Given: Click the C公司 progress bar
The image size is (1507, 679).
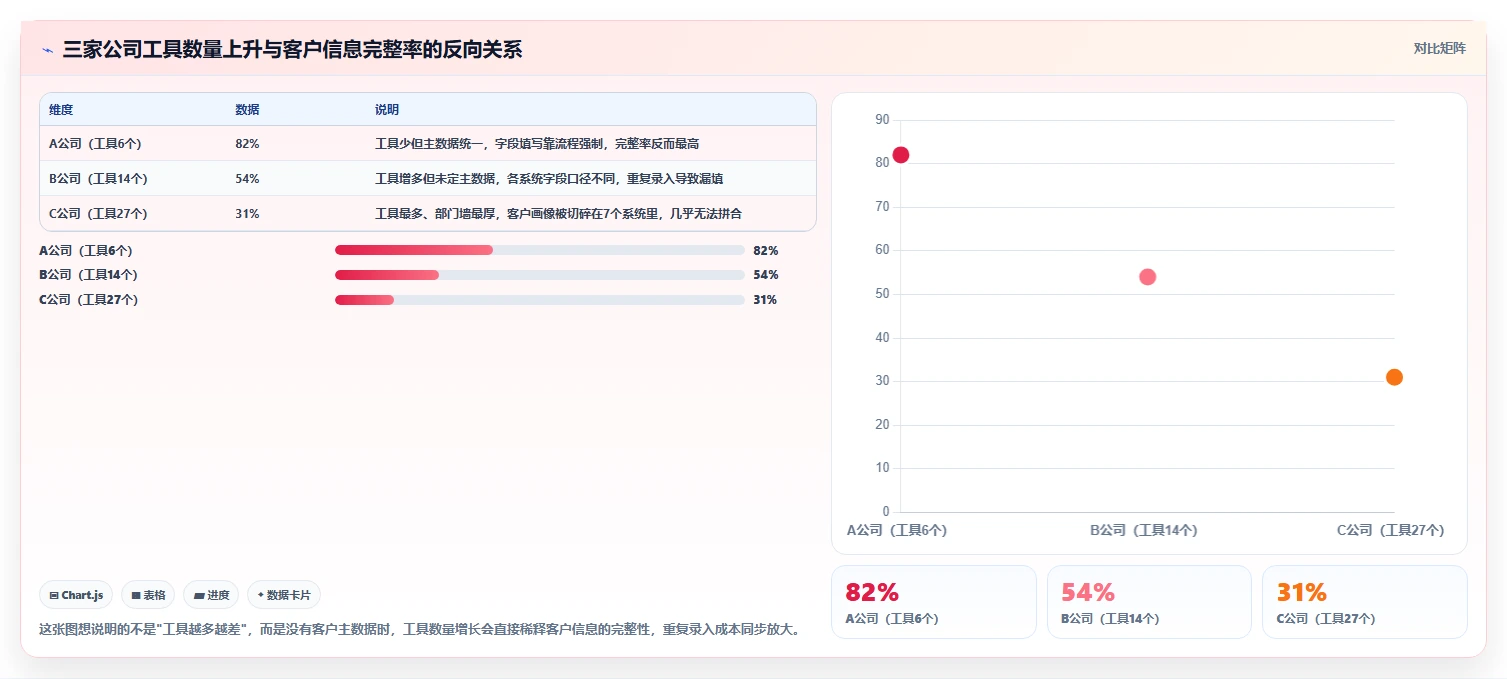Looking at the screenshot, I should (540, 300).
